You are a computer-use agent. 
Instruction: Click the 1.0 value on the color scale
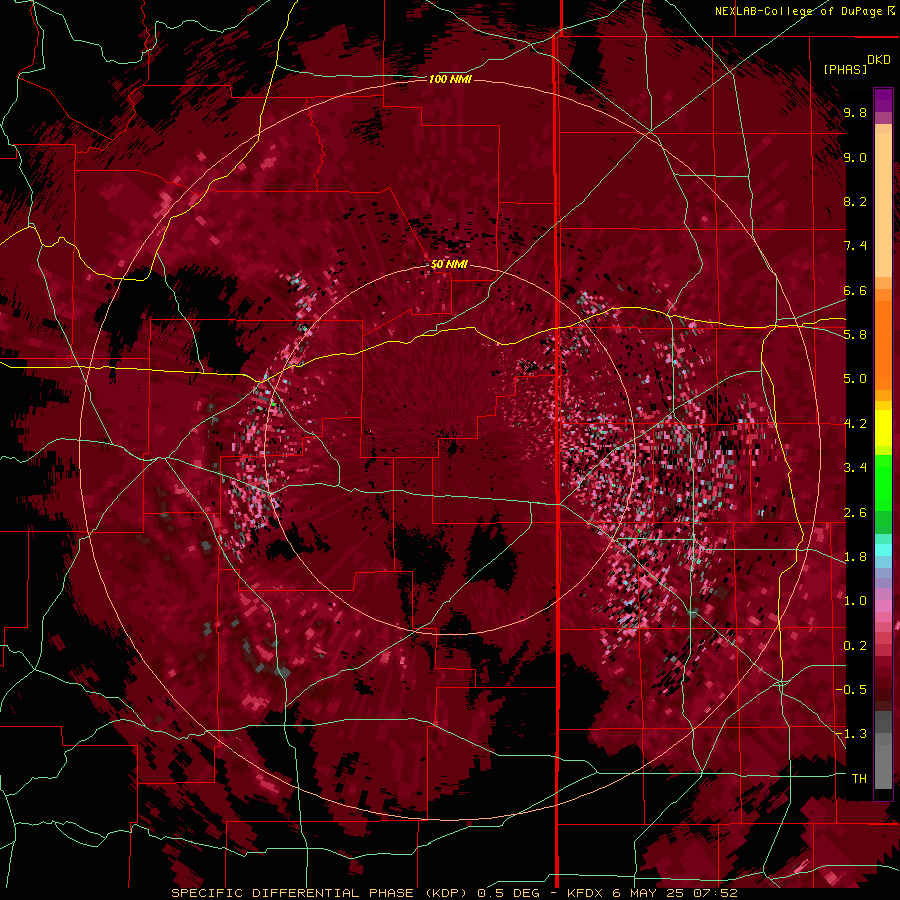click(855, 601)
